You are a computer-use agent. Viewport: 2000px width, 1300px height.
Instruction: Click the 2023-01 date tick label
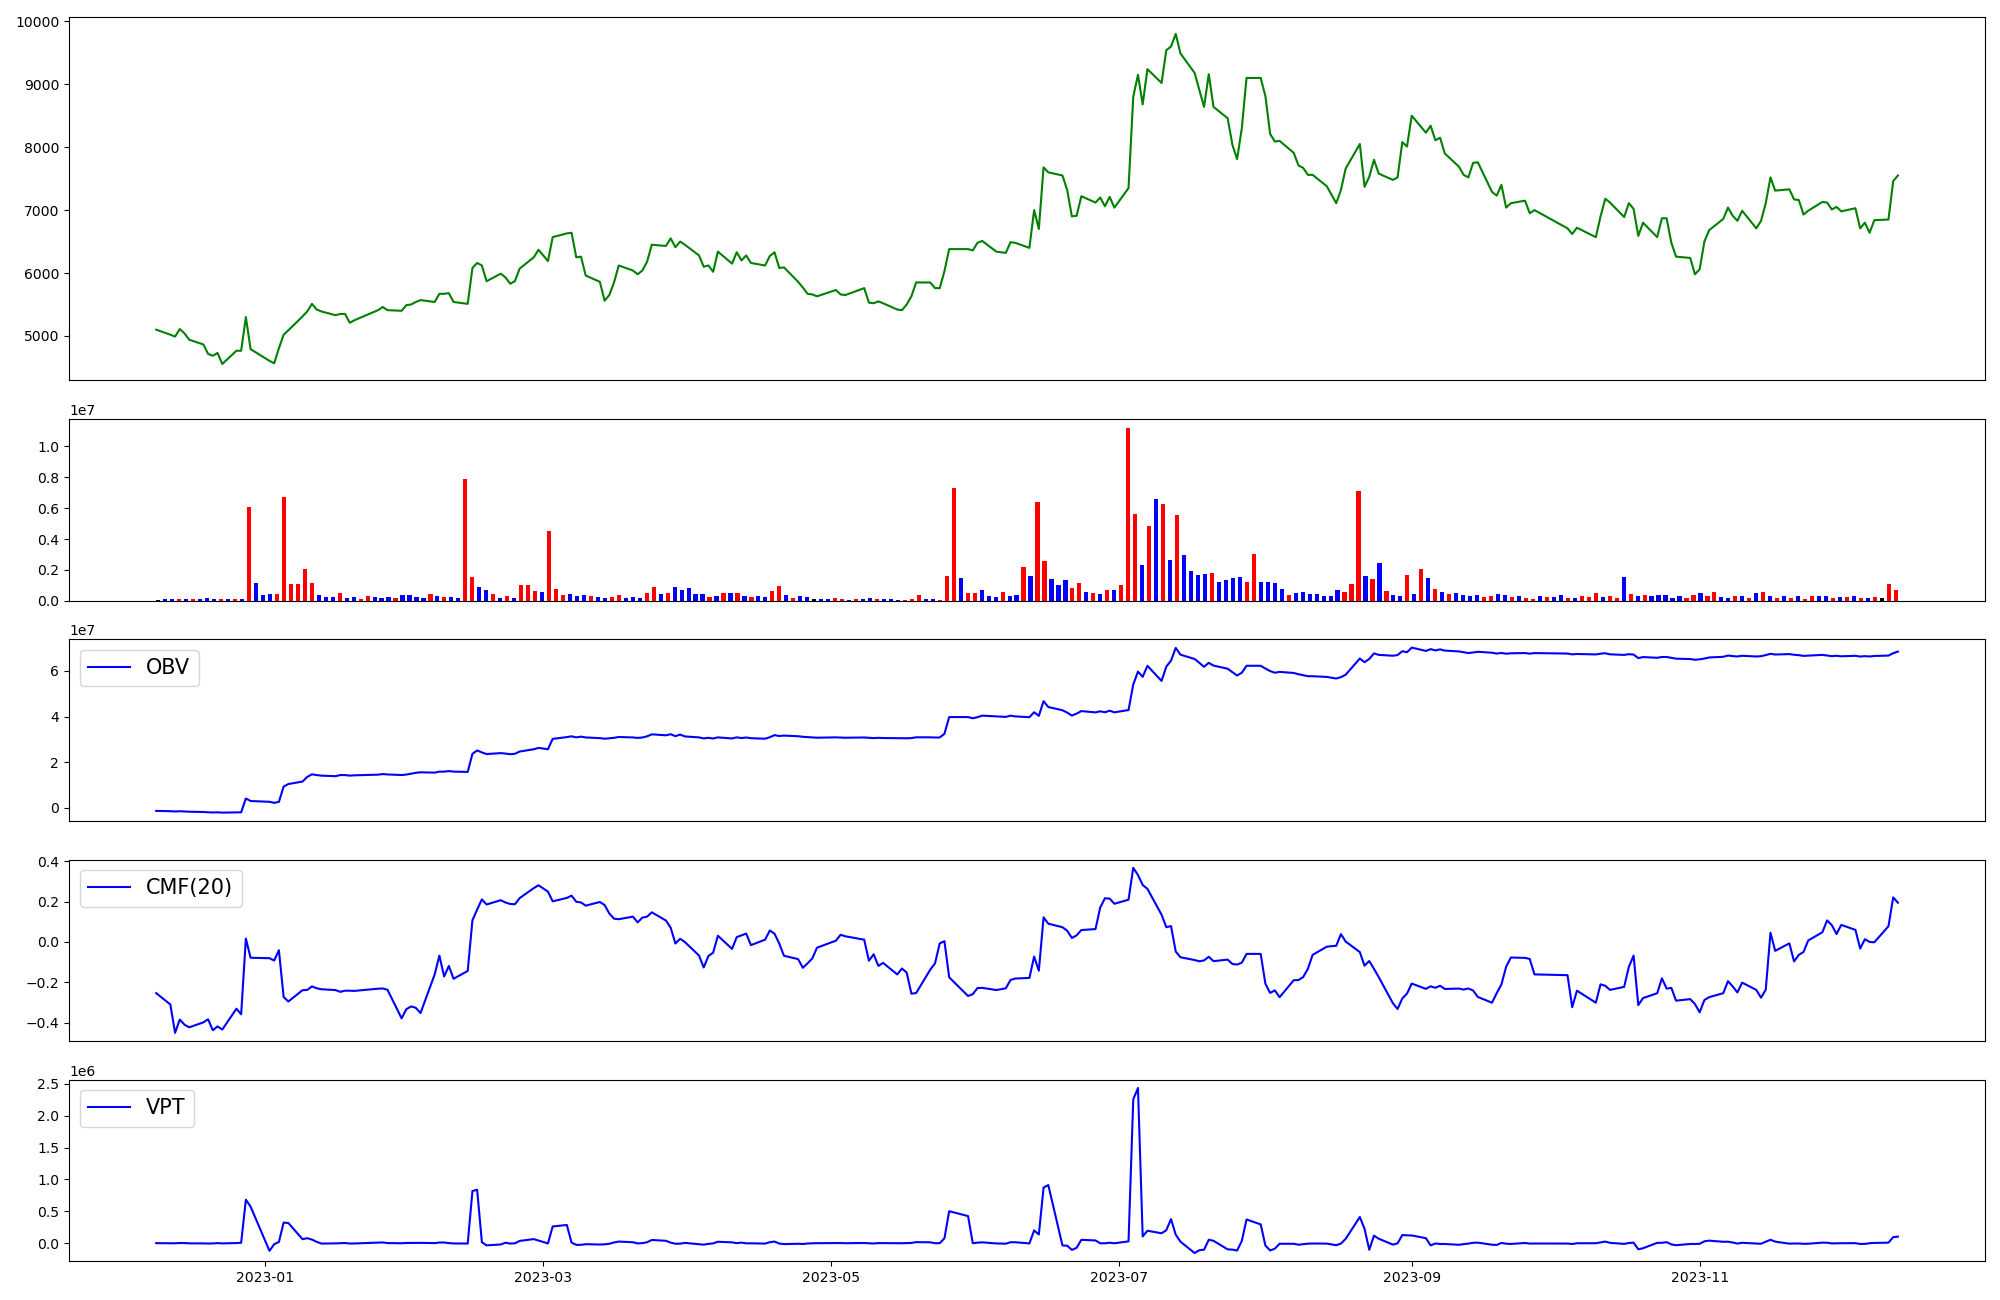[265, 1277]
